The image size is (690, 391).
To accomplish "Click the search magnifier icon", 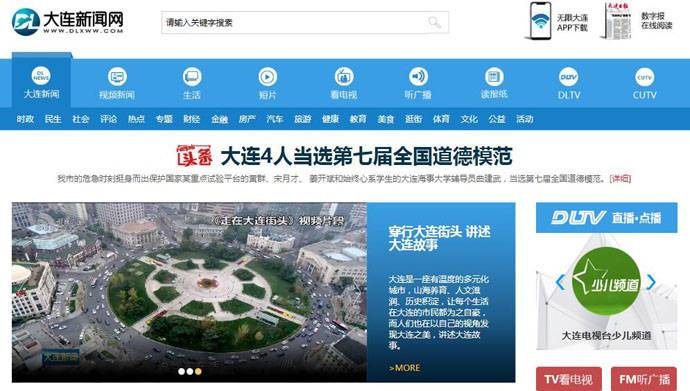I will tap(434, 22).
